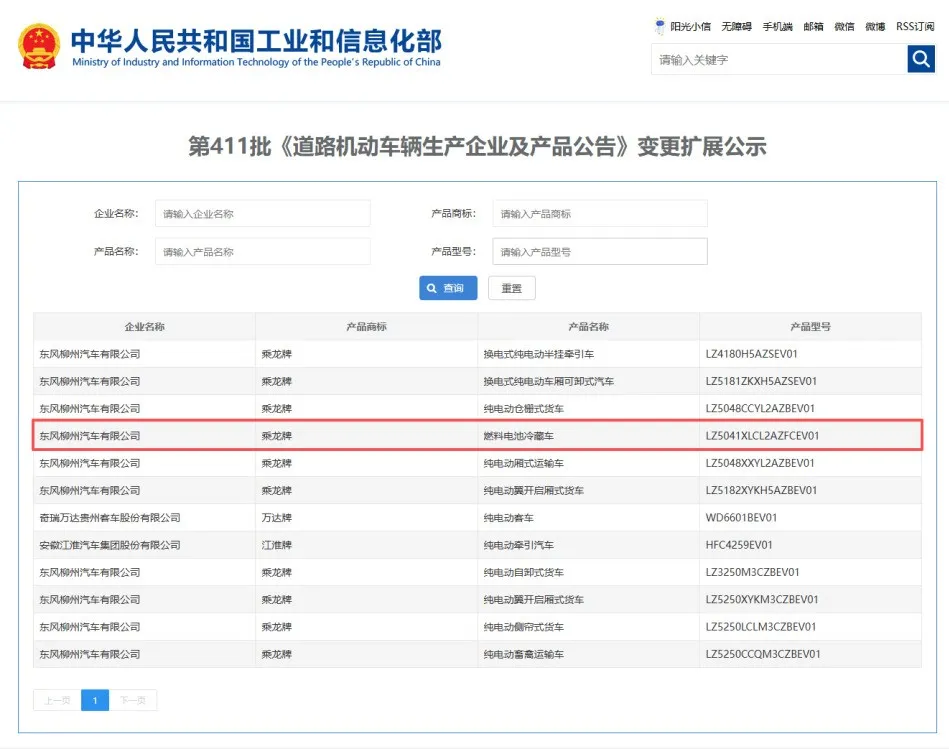Image resolution: width=949 pixels, height=749 pixels.
Task: Click the 纯电动牵引汽车 product name
Action: 519,545
